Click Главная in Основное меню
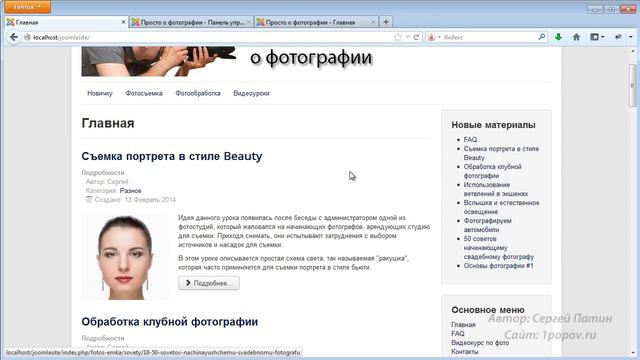640x360 pixels. 463,325
